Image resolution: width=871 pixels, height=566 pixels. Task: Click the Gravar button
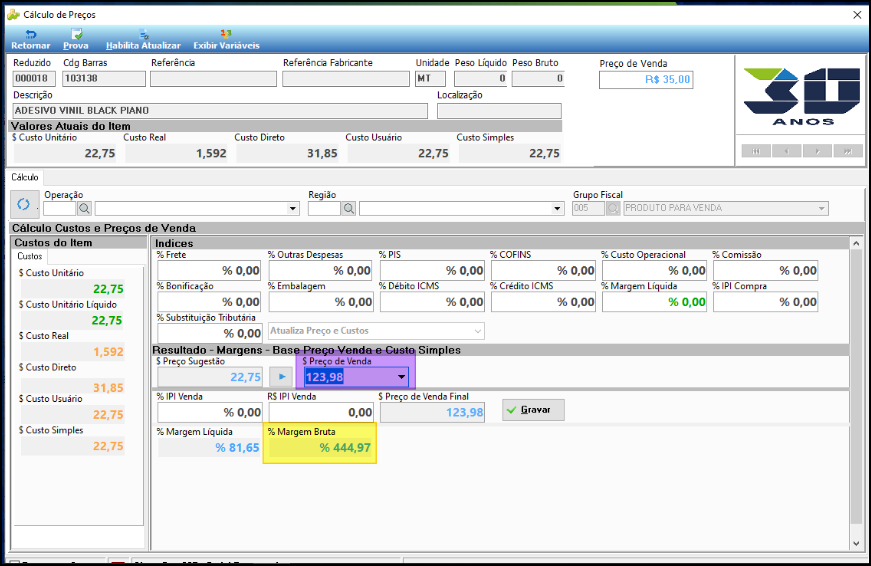click(x=533, y=410)
